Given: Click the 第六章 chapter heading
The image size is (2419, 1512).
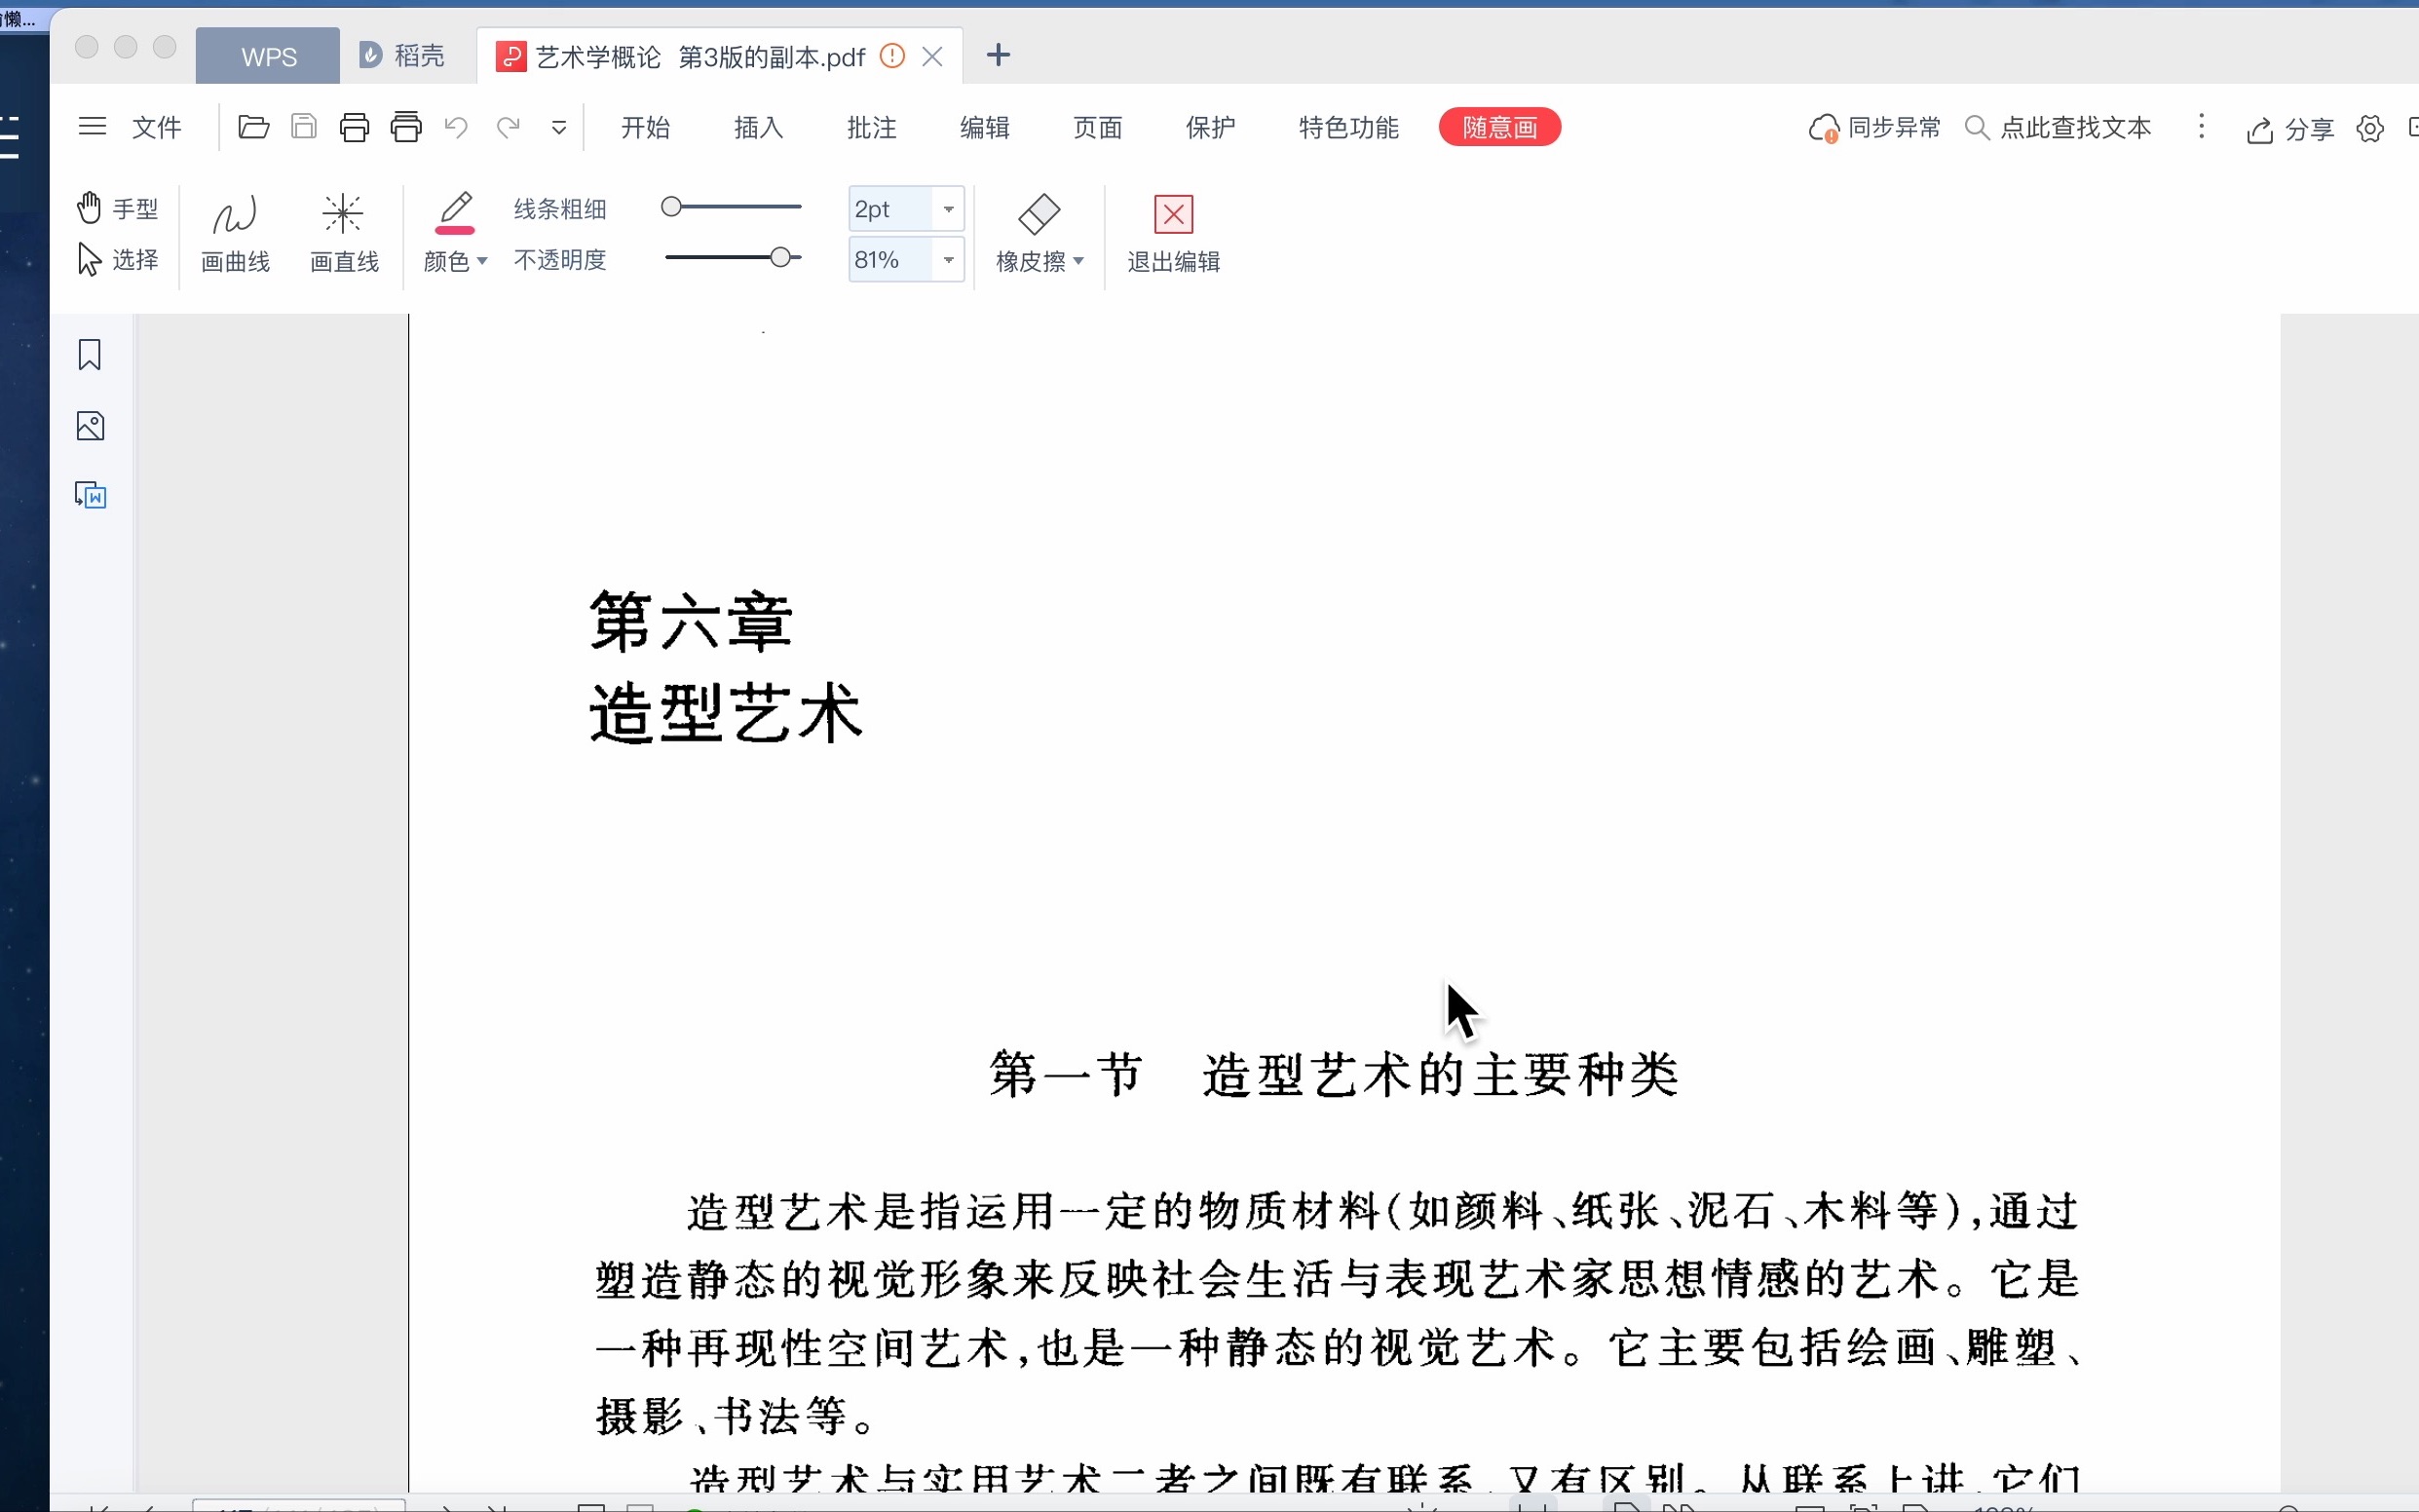Looking at the screenshot, I should (691, 621).
